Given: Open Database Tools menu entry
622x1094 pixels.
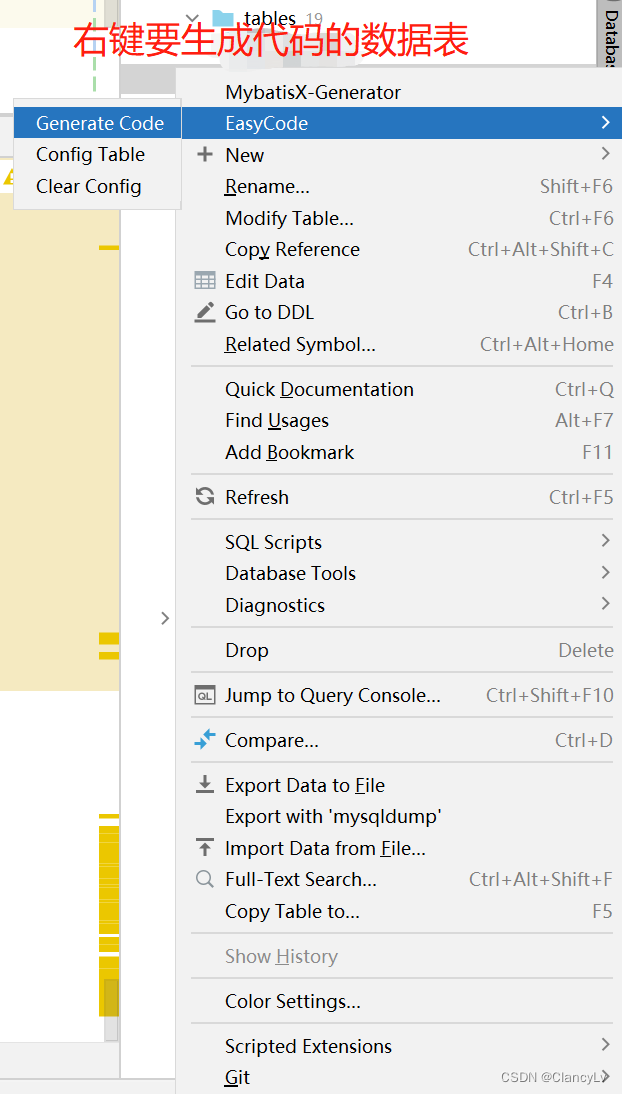Looking at the screenshot, I should [x=401, y=573].
